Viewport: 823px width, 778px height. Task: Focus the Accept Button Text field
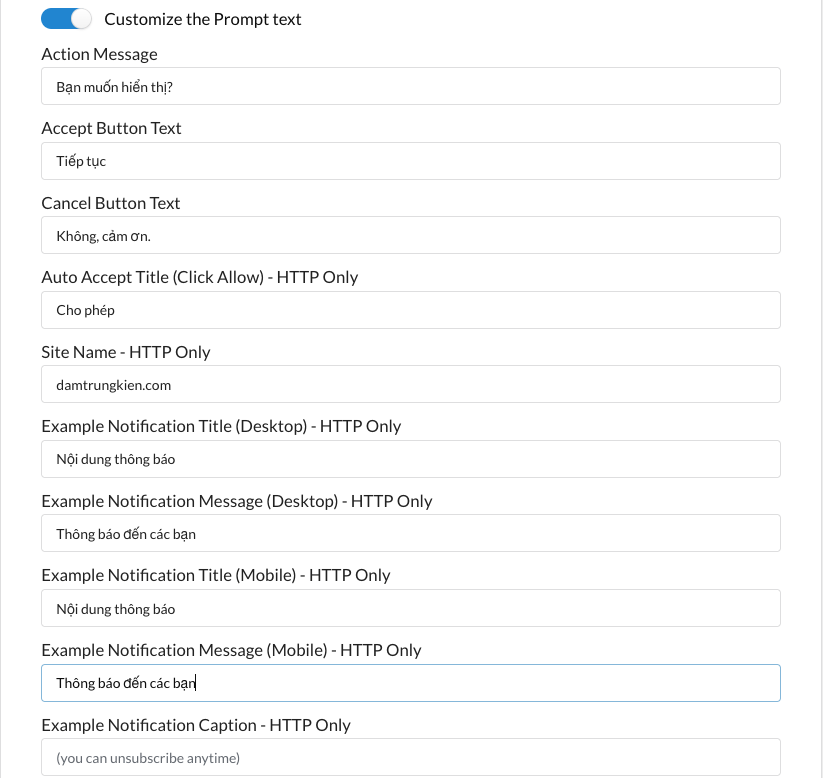(x=410, y=161)
